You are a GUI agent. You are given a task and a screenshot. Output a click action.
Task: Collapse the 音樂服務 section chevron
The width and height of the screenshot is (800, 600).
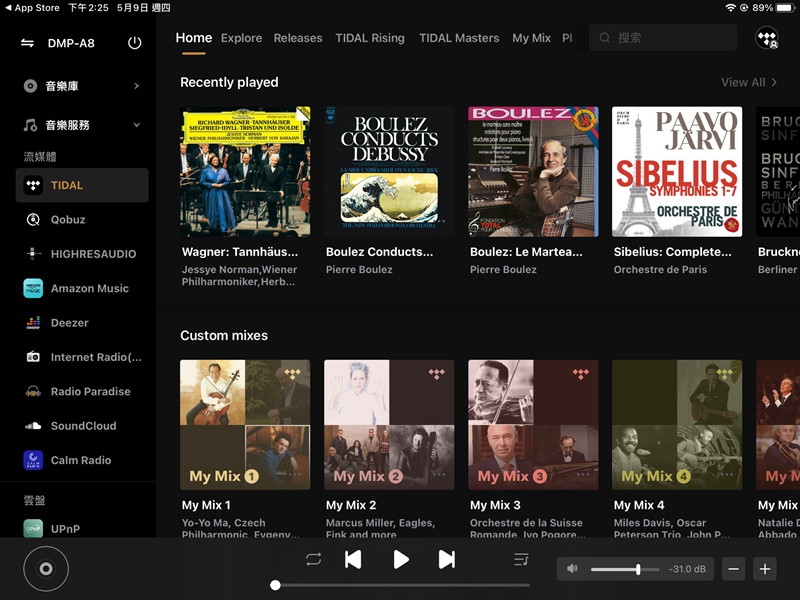pyautogui.click(x=136, y=124)
